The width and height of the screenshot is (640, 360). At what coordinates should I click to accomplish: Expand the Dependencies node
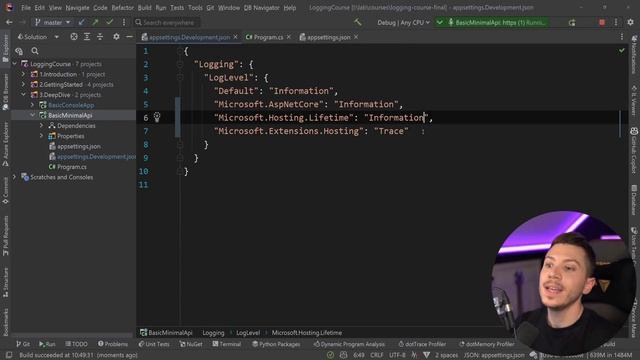[x=41, y=125]
